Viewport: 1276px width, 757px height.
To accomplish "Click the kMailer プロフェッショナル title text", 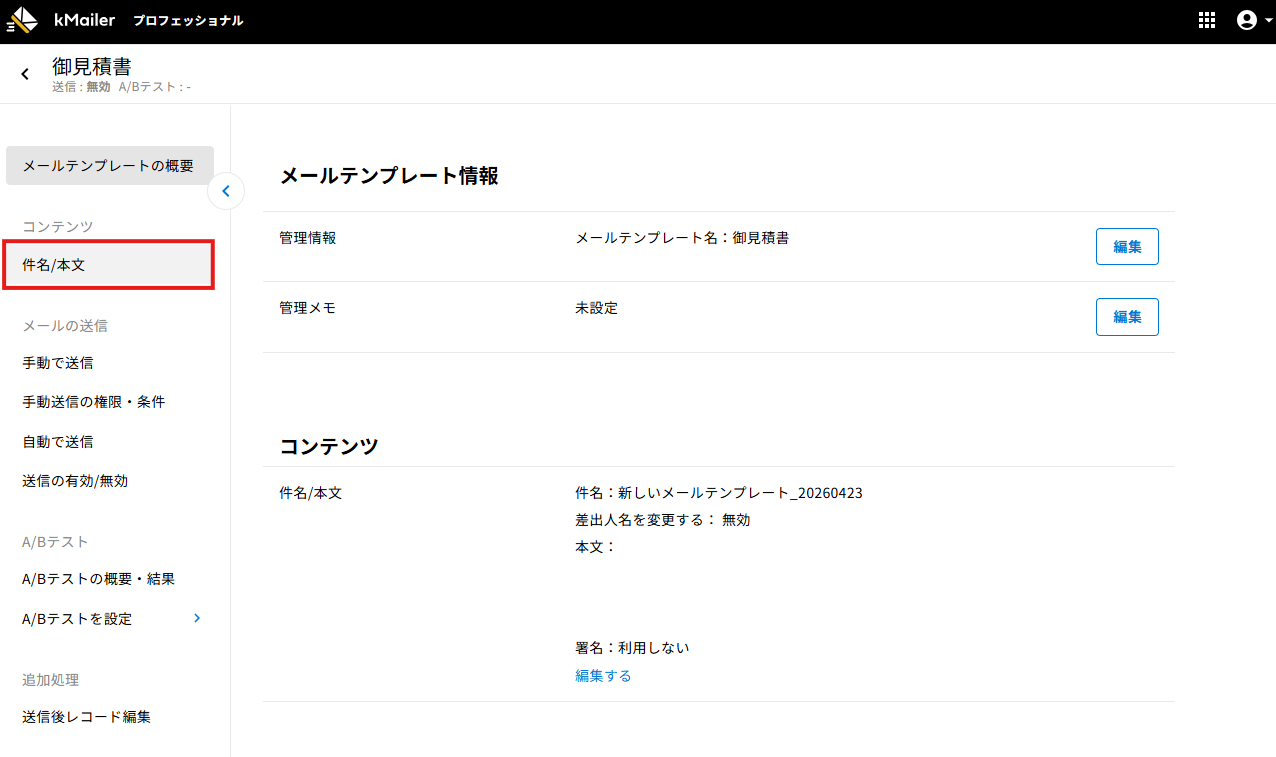I will (148, 20).
